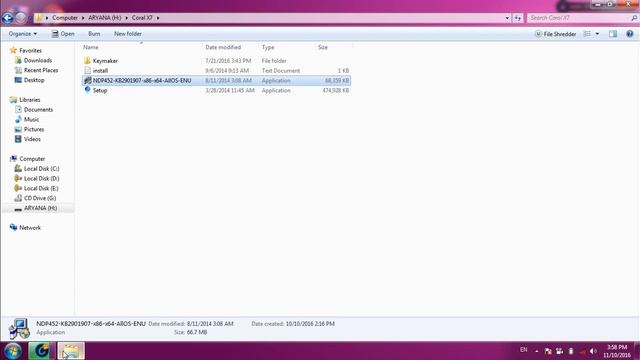Open the view options dropdown arrow

click(597, 34)
